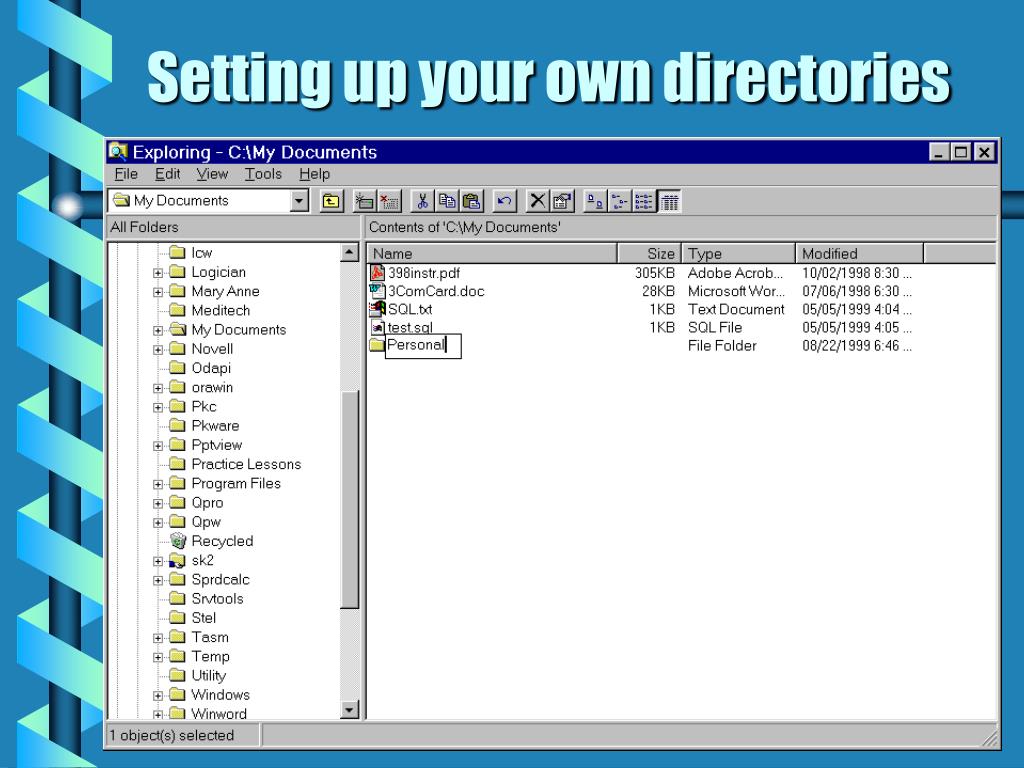Open the File menu

point(126,174)
